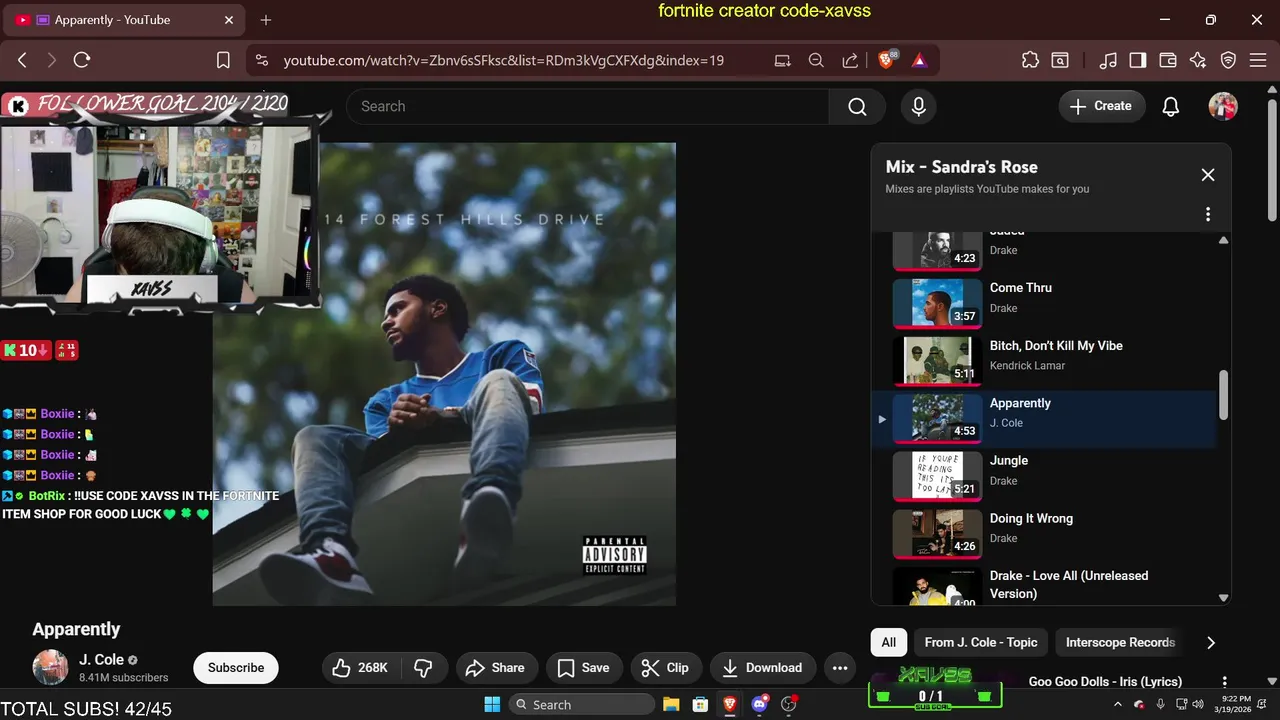Click the Share button under the video
This screenshot has width=1280, height=720.
click(x=496, y=668)
